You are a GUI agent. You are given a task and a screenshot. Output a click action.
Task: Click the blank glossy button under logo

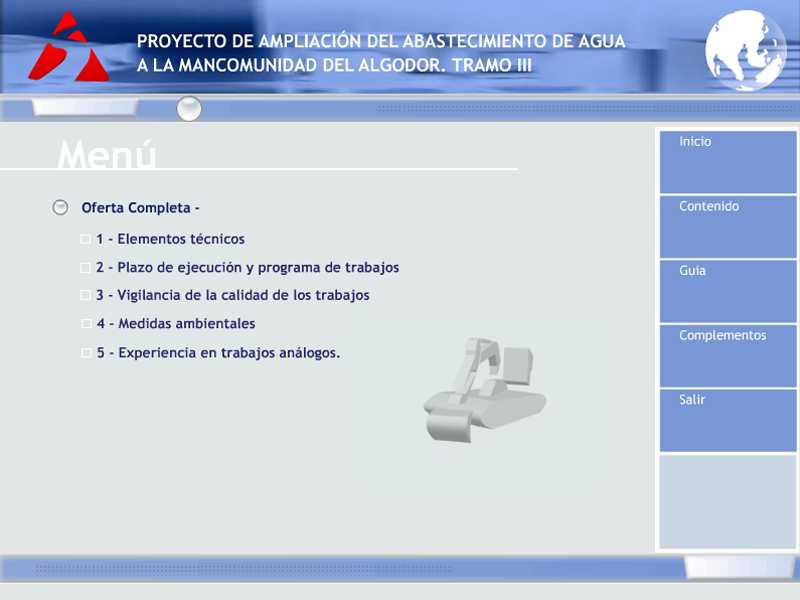tap(85, 108)
